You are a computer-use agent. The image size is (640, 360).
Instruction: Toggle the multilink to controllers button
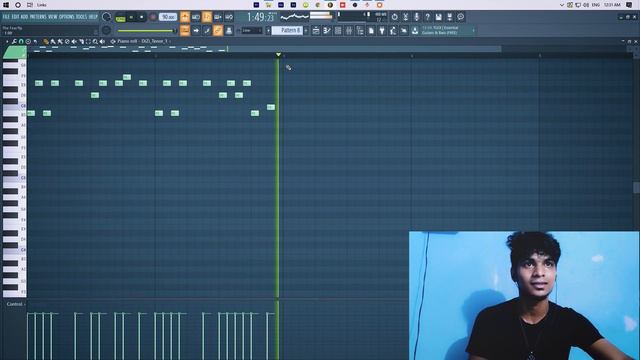pos(218,31)
